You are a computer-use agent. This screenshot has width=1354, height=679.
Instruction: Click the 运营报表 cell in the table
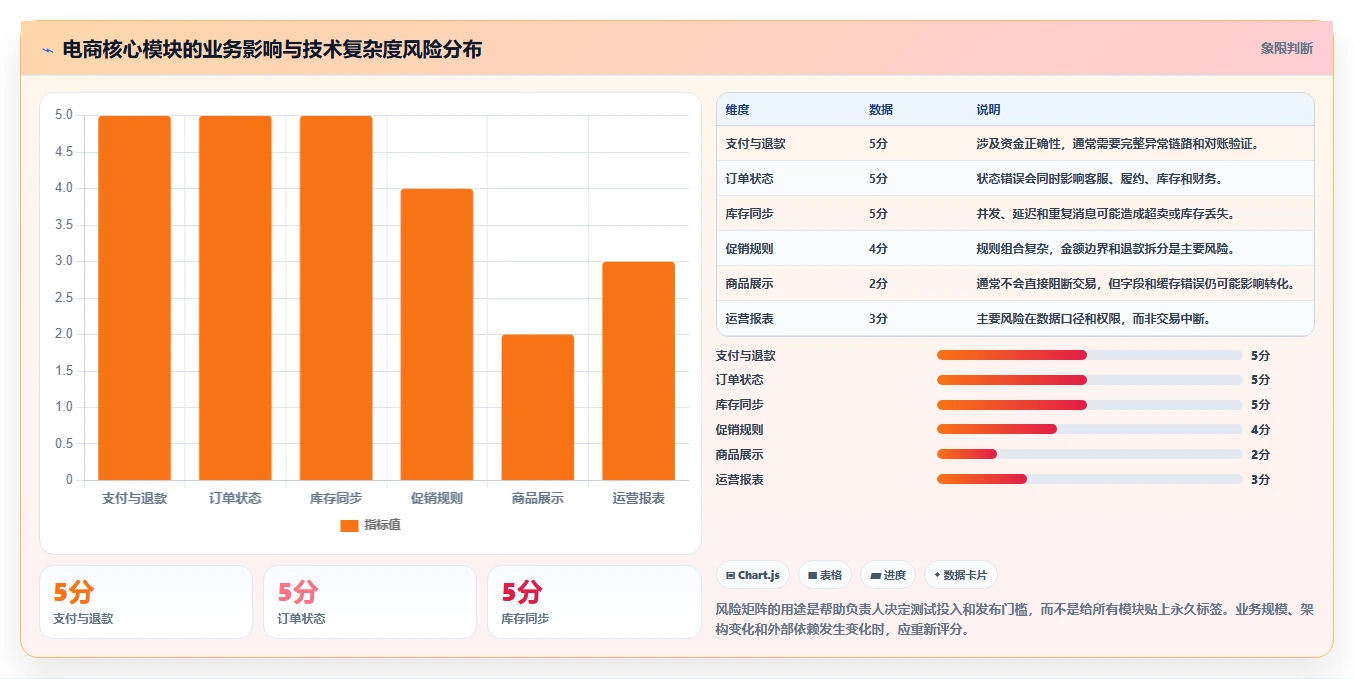coord(750,319)
